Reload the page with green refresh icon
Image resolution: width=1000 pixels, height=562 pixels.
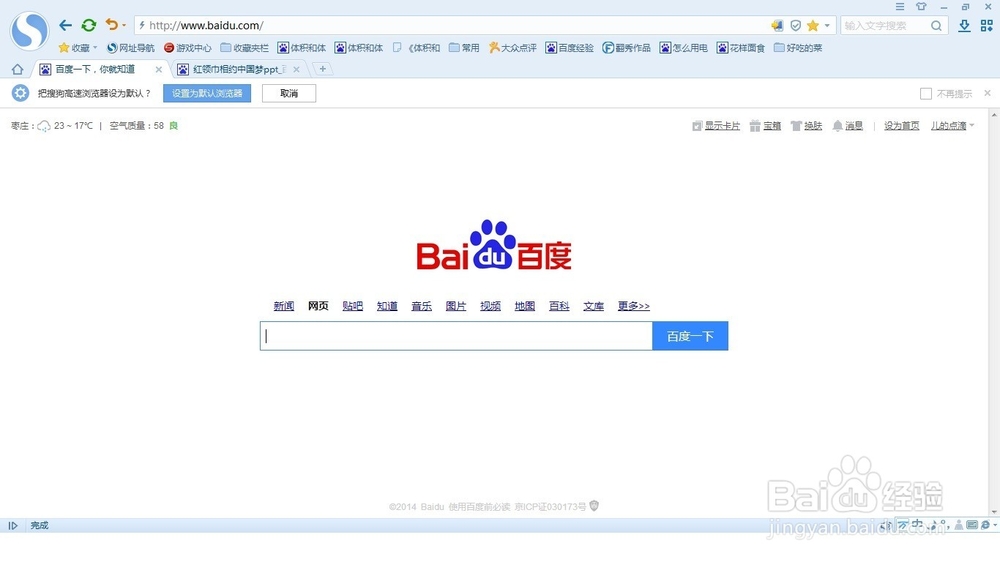(x=89, y=26)
